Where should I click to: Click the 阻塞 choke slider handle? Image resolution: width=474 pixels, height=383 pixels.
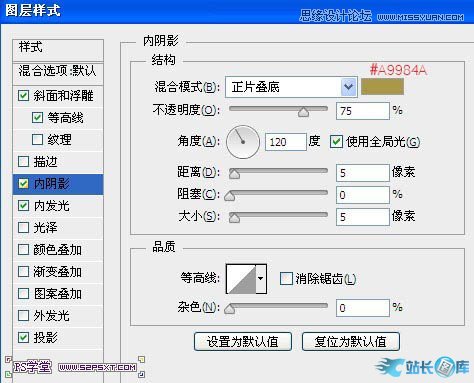[x=229, y=196]
